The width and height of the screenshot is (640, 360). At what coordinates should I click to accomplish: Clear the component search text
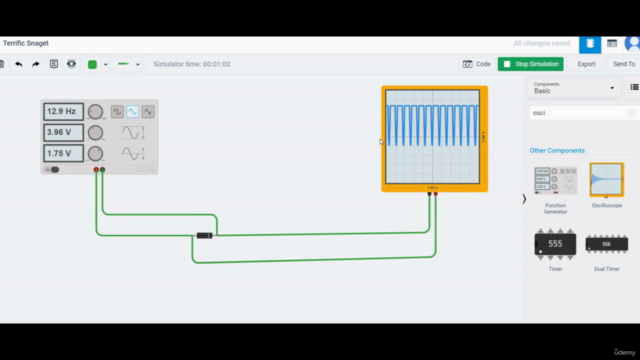(x=631, y=113)
